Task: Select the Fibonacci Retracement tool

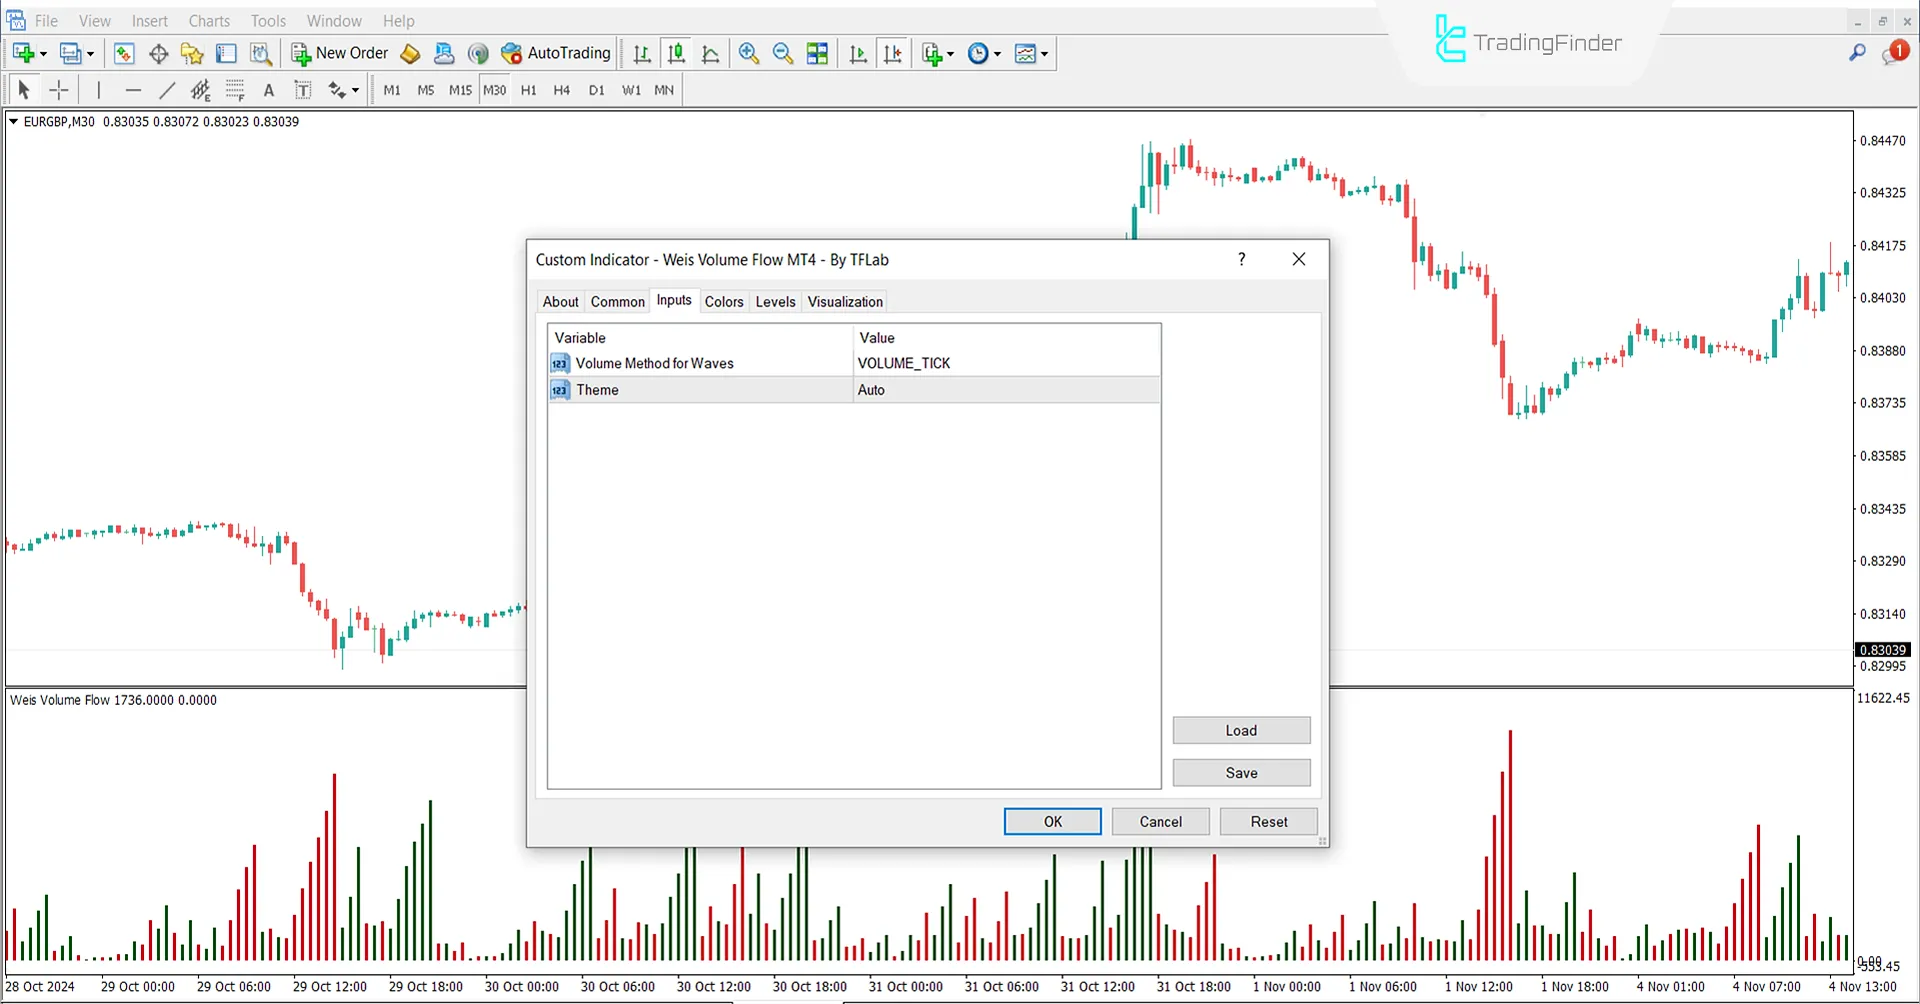Action: (235, 90)
